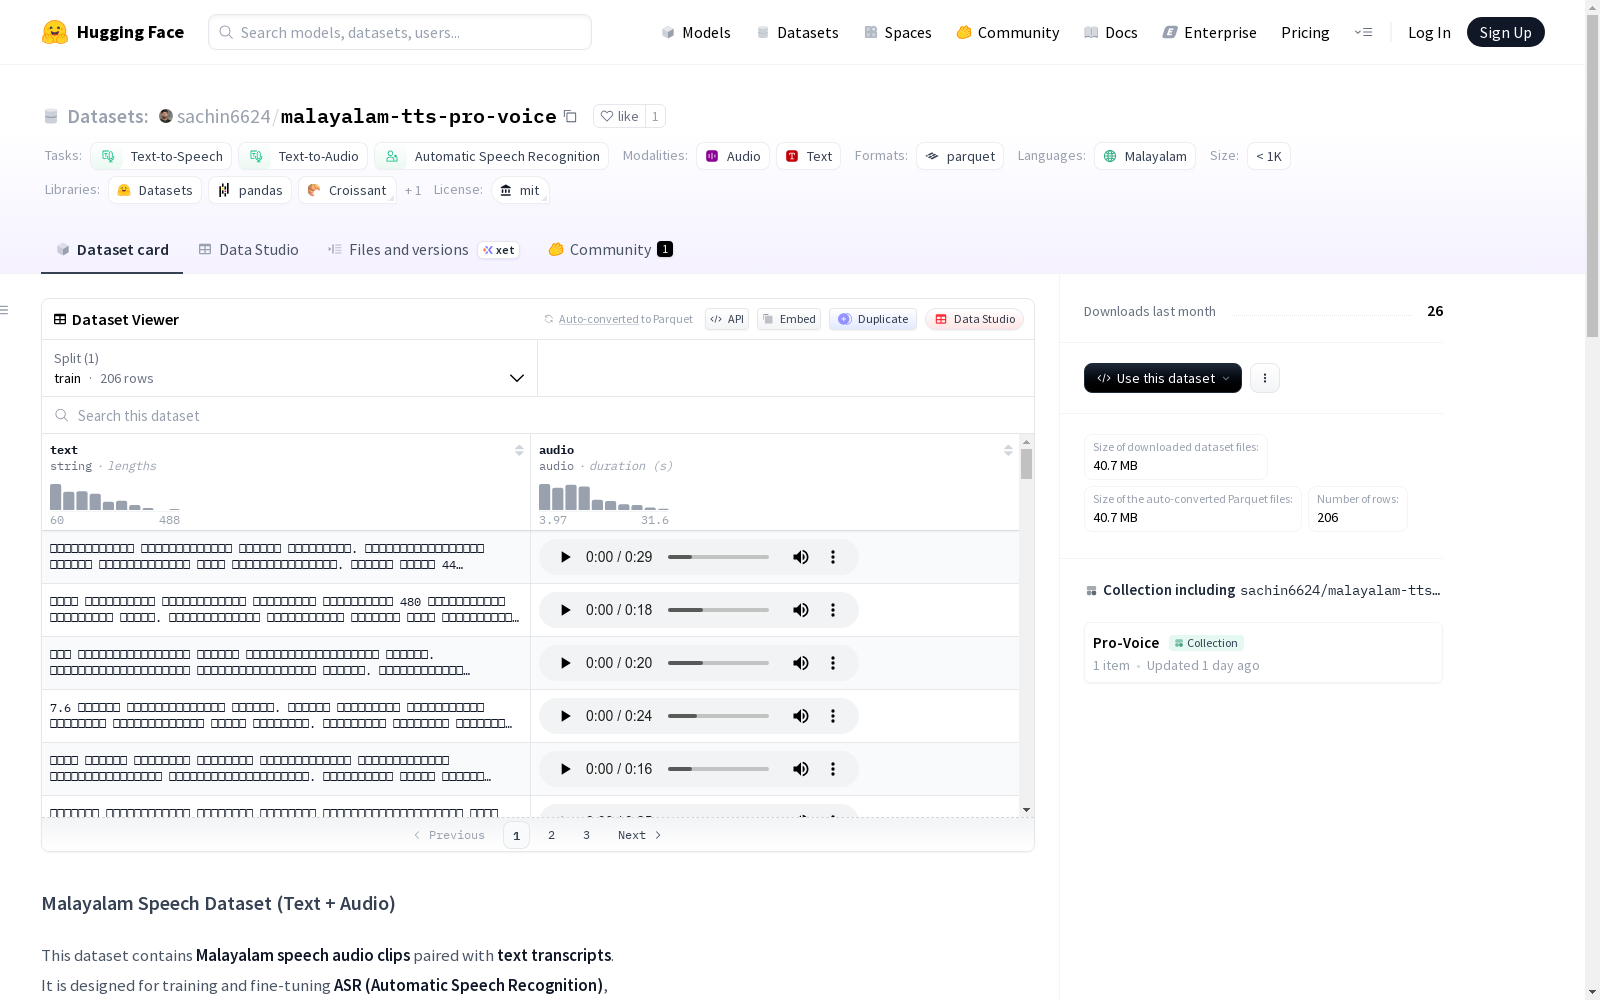Screen dimensions: 1600x1000
Task: Copy the dataset name with the copy icon
Action: 570,116
